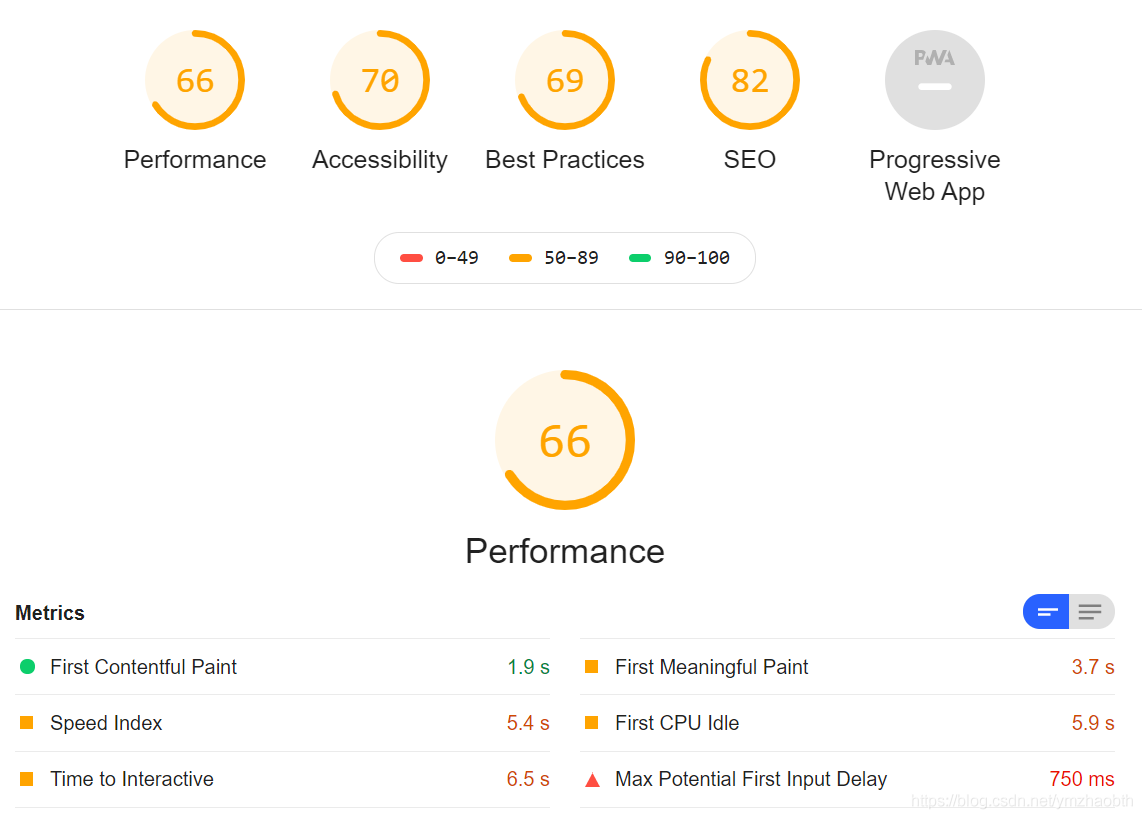Click the Accessibility score gauge showing 70

pyautogui.click(x=379, y=80)
